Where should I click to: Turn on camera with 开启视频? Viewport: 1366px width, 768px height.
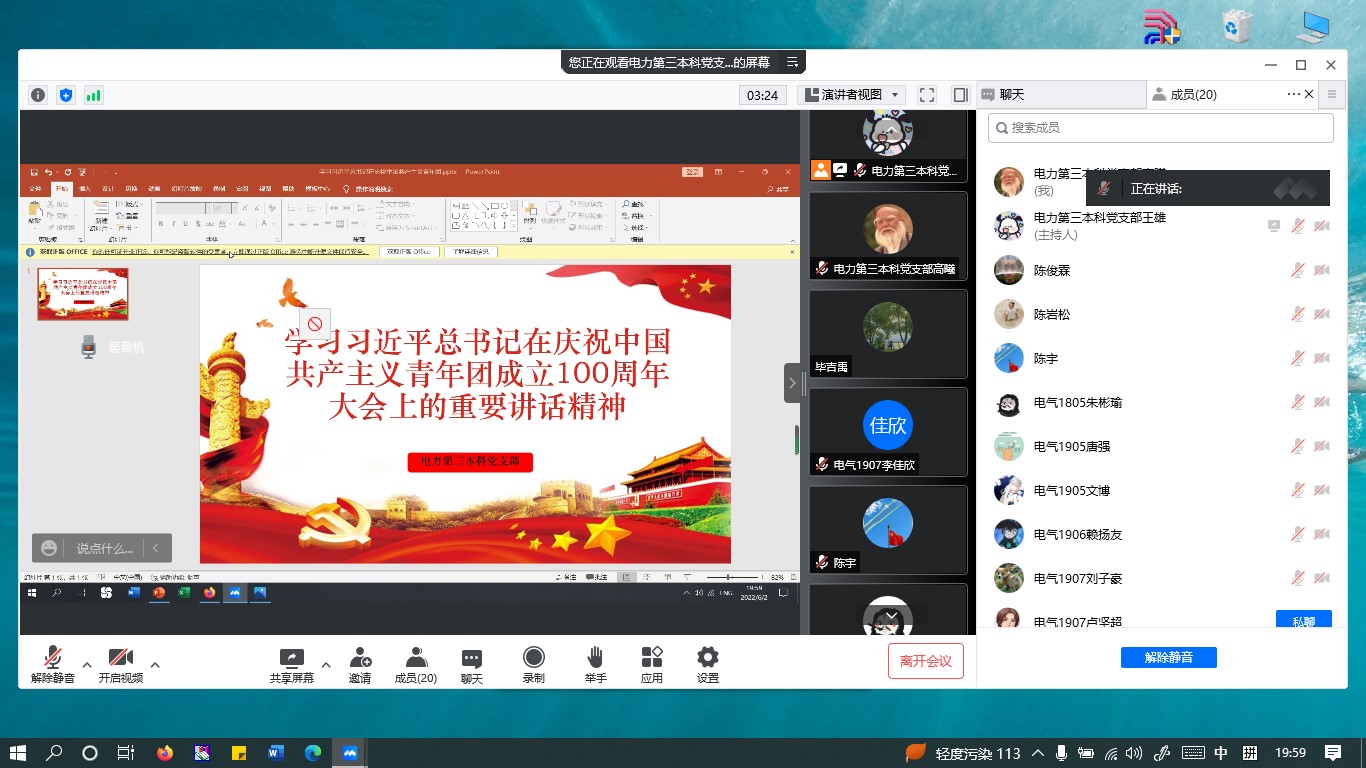[121, 664]
